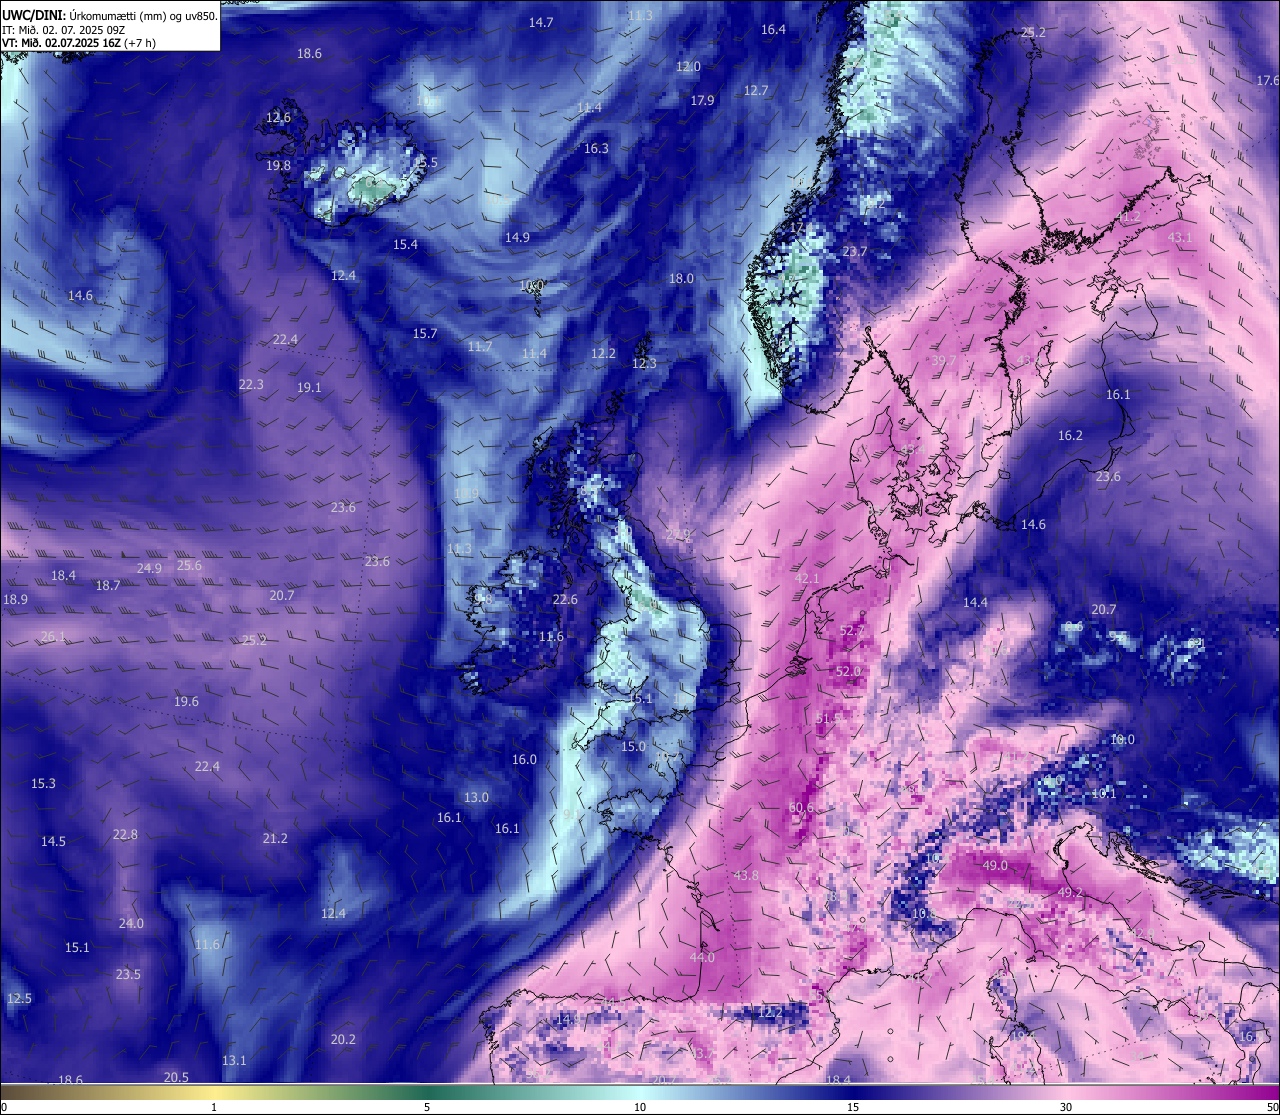The image size is (1280, 1115).
Task: Click the map value 49.0
Action: click(995, 866)
